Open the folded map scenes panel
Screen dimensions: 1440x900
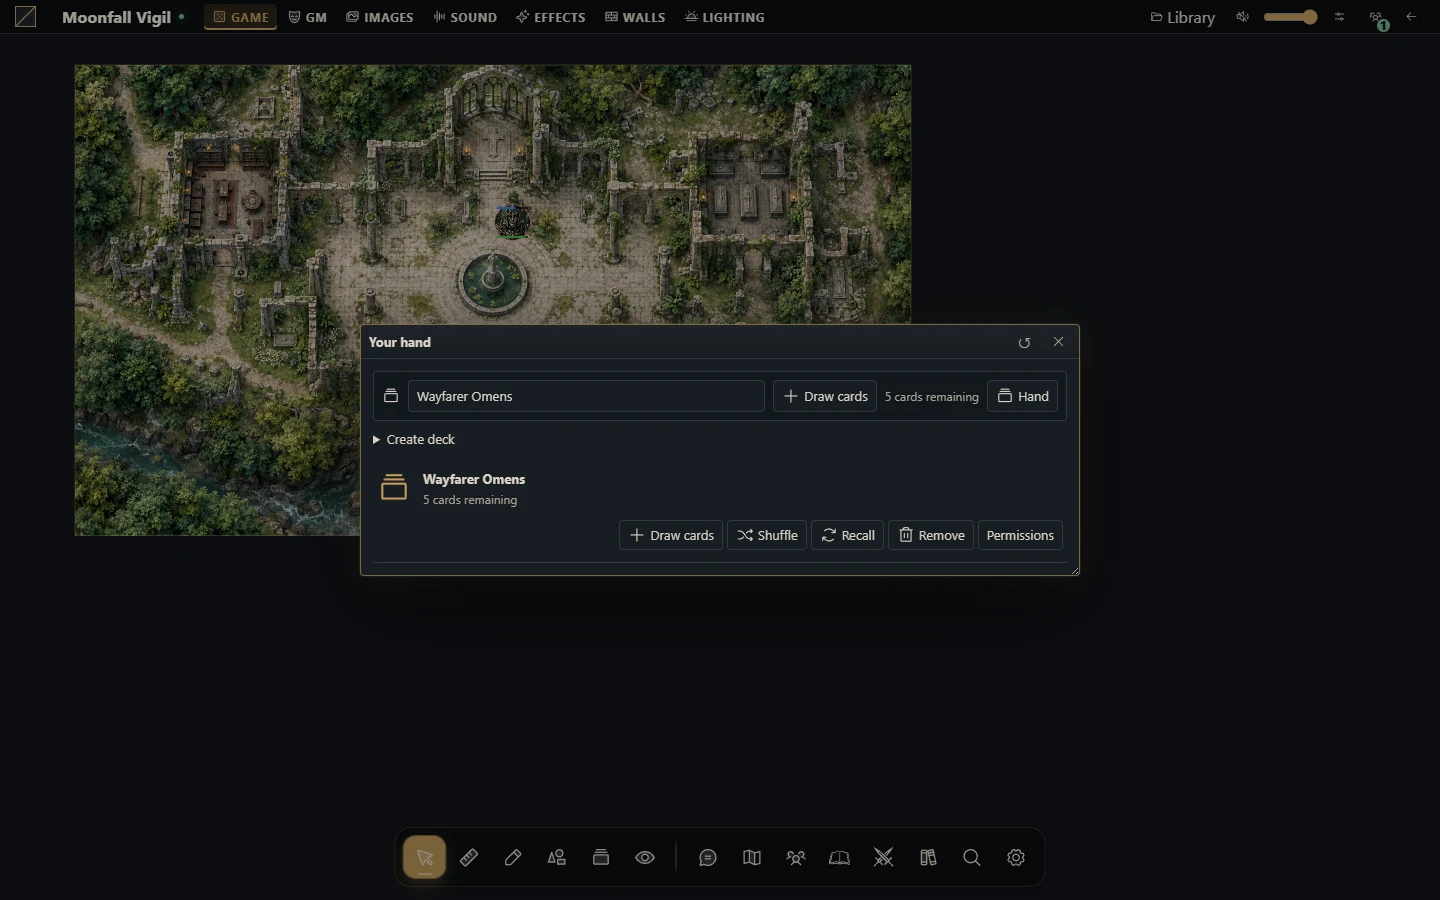(752, 858)
